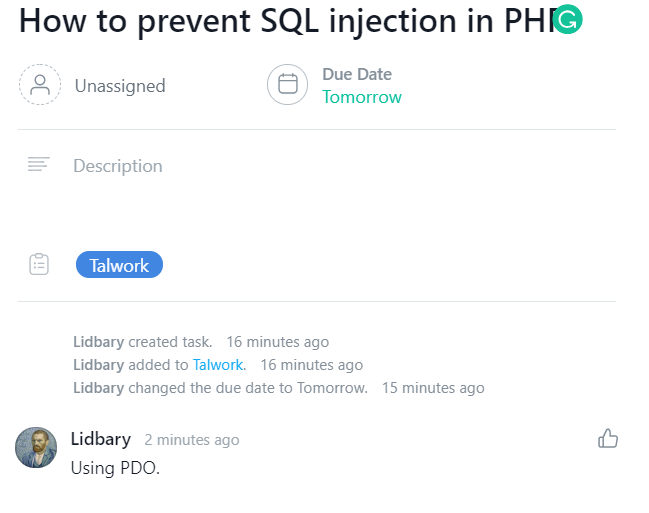Click the Lidbary commenter name
This screenshot has height=513, width=649.
click(x=100, y=439)
